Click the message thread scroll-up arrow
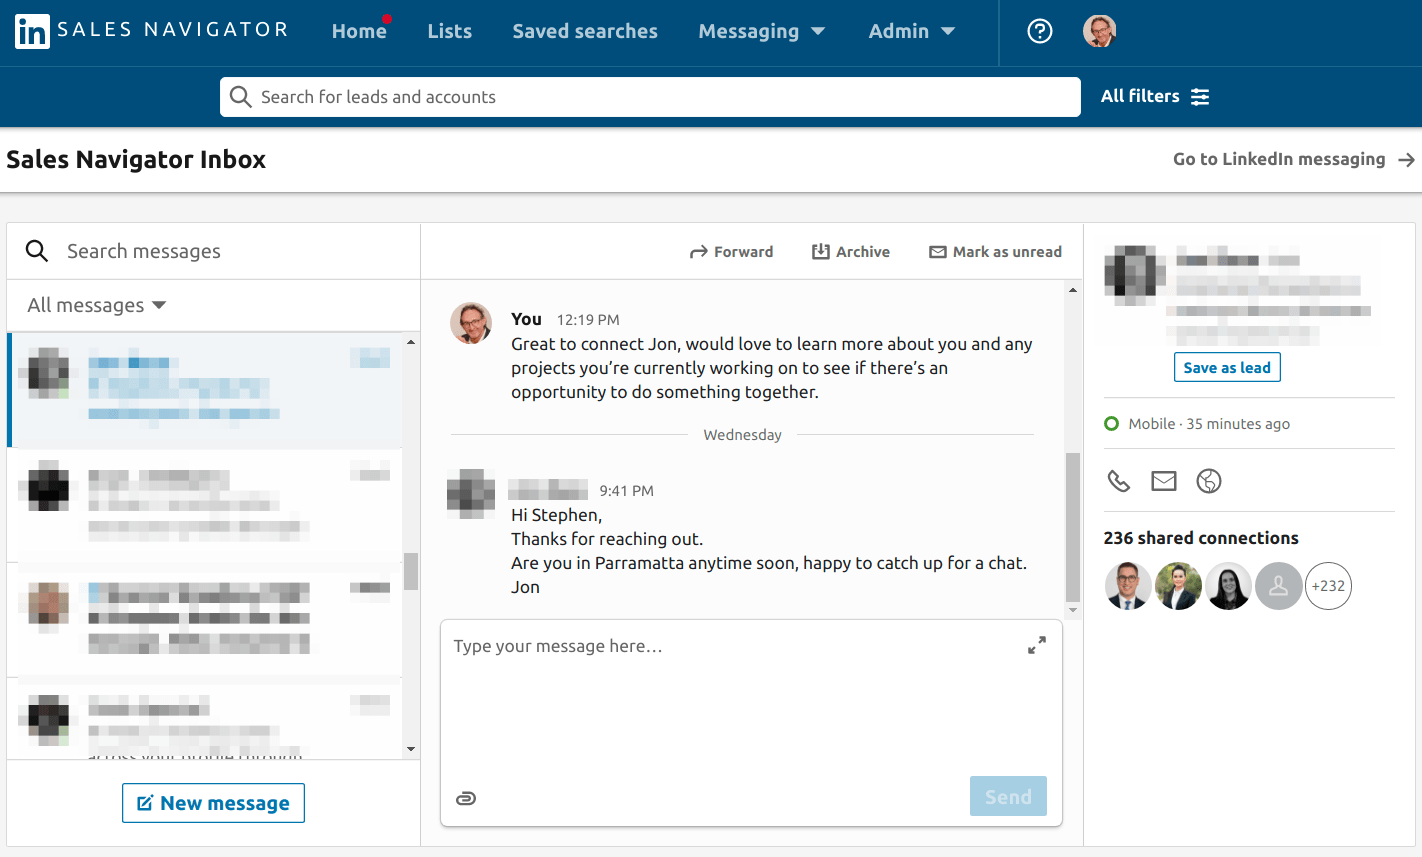The height and width of the screenshot is (857, 1422). pyautogui.click(x=1073, y=290)
